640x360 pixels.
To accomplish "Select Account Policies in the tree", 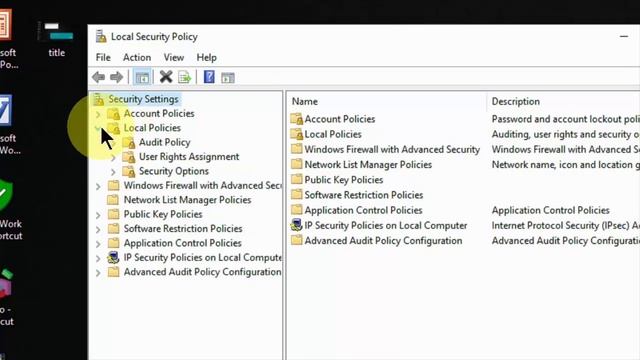I will tap(159, 113).
